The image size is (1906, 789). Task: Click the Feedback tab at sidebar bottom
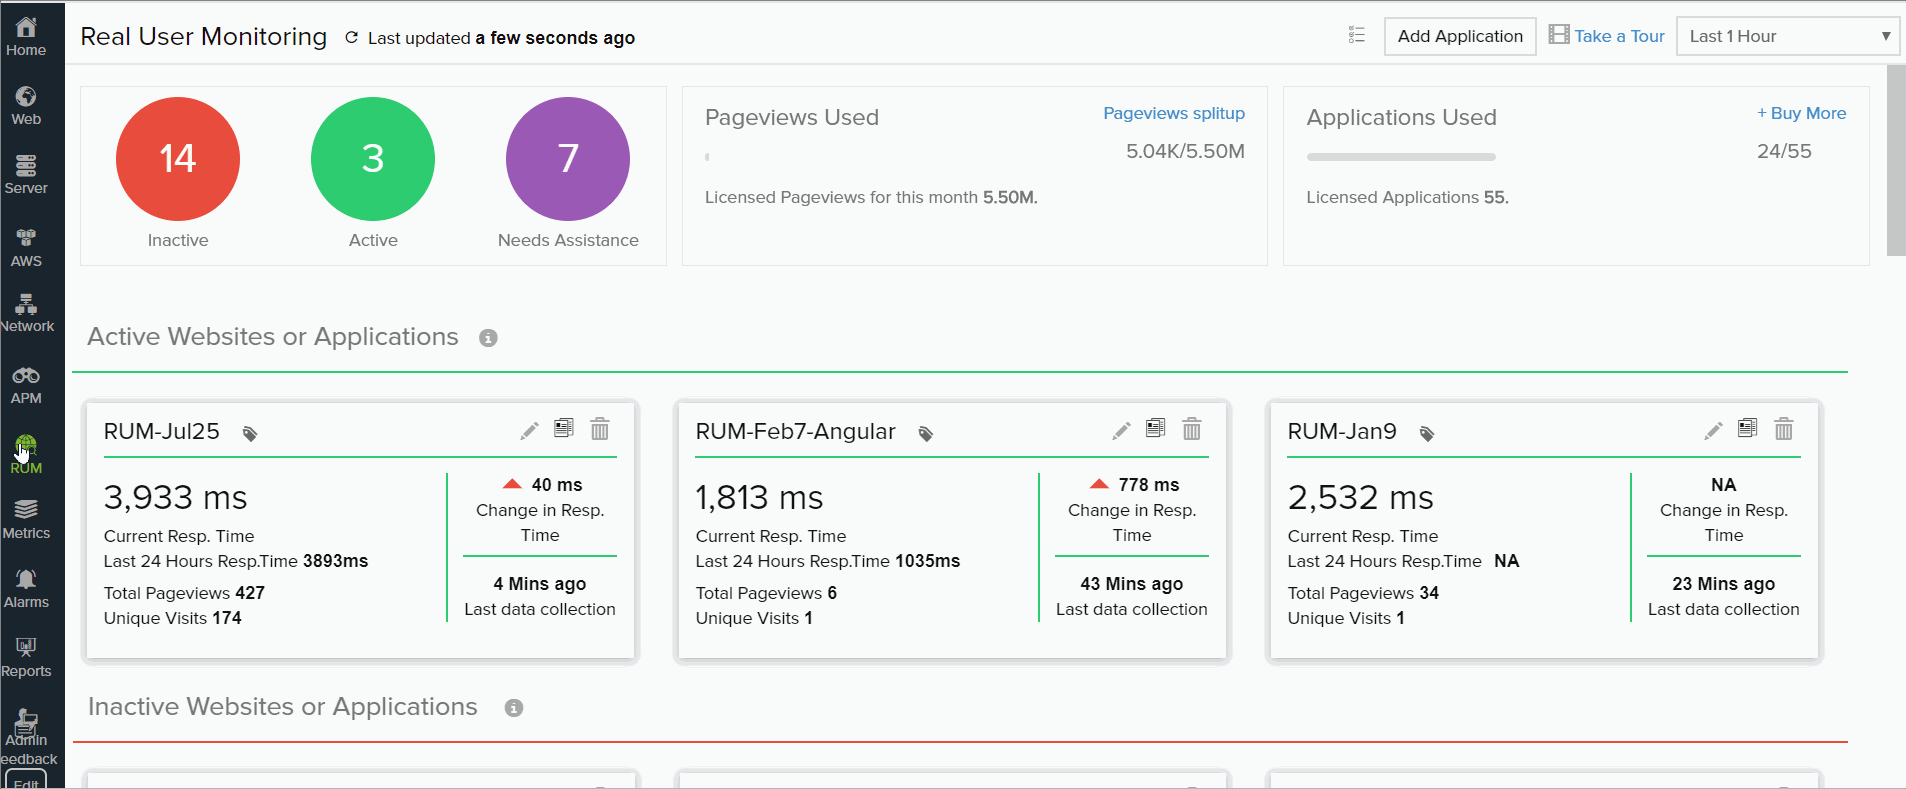click(x=28, y=759)
